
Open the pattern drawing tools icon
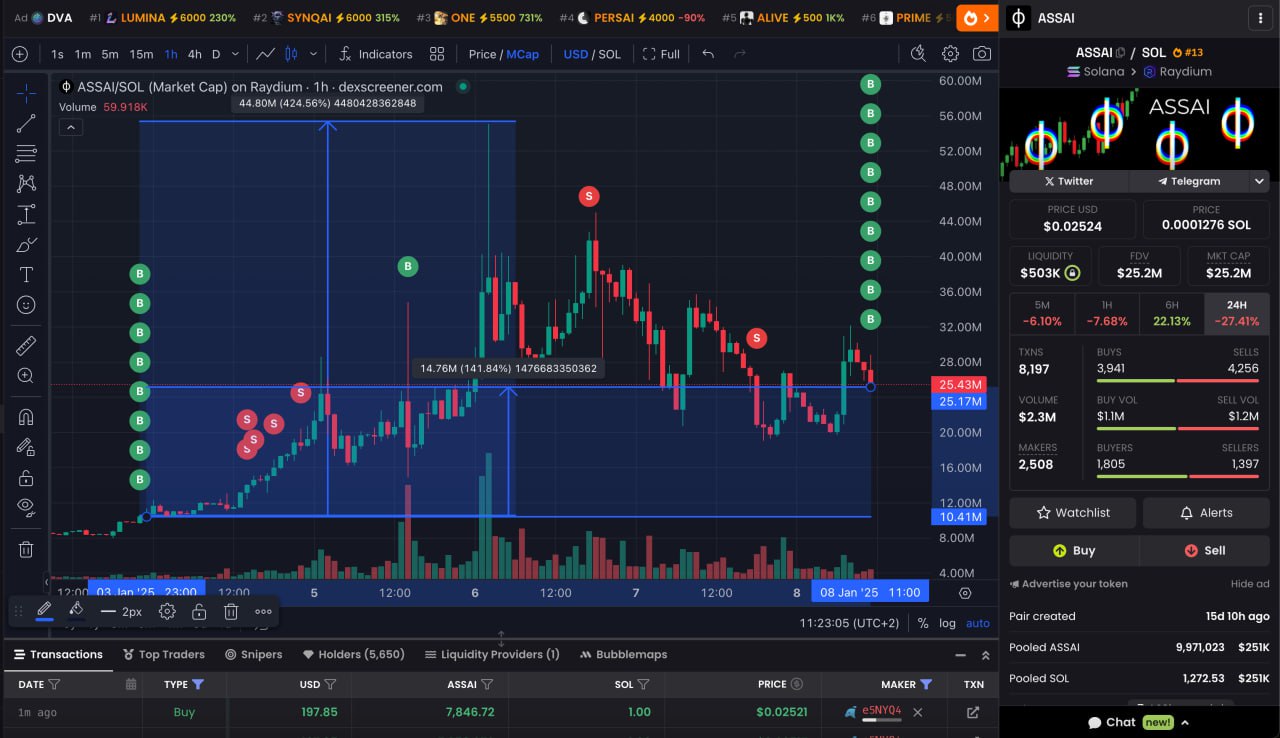click(26, 183)
